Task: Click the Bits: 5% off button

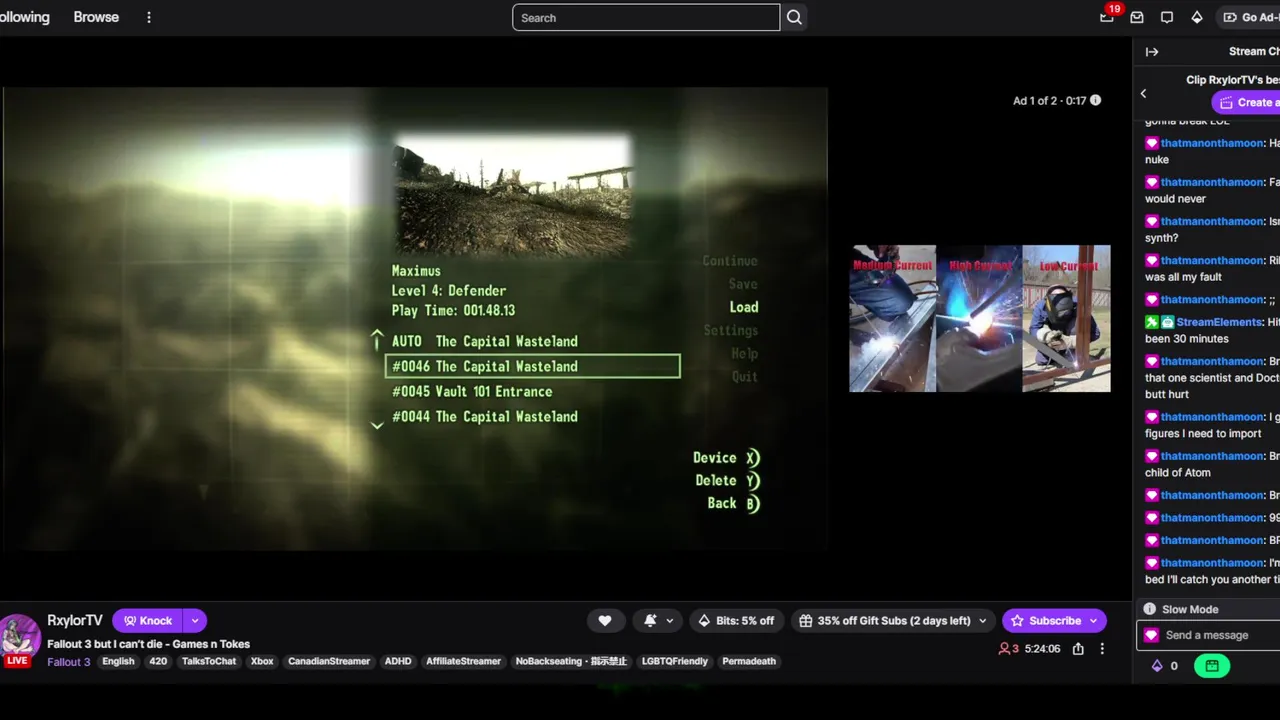Action: click(736, 621)
